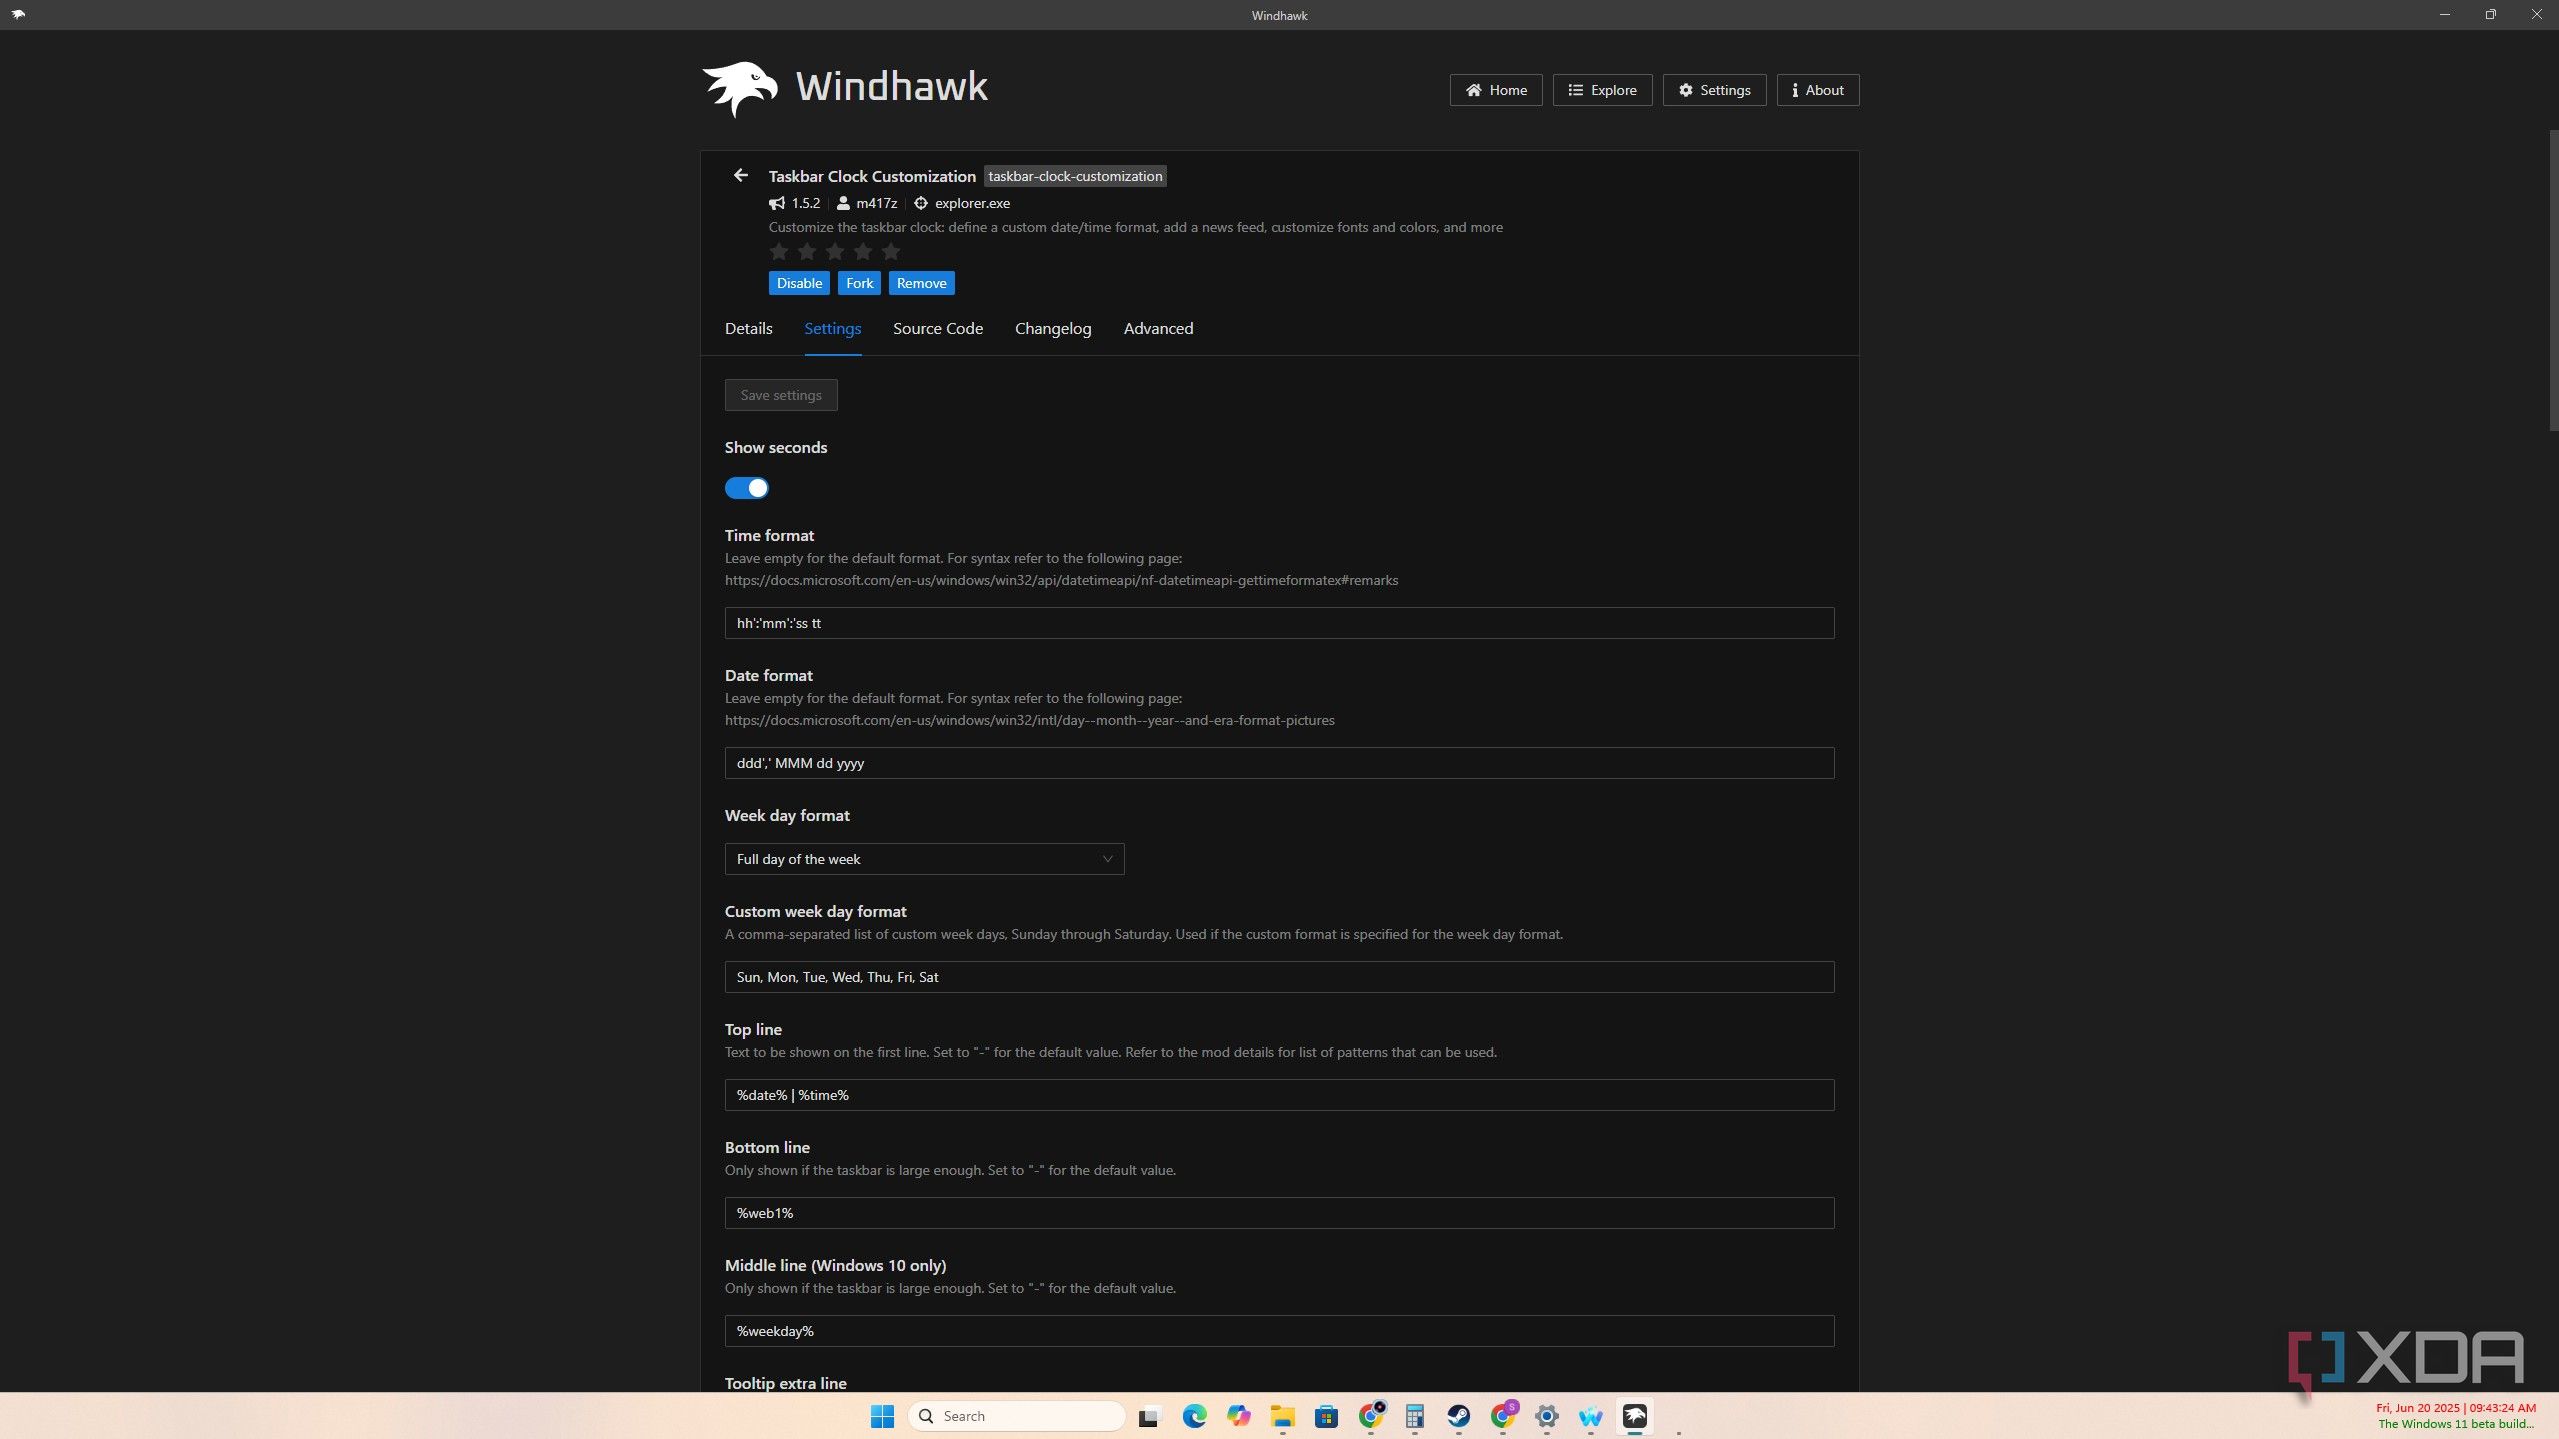Click the Windhawk icon in the title bar
Screen dimensions: 2559x1439
click(18, 15)
